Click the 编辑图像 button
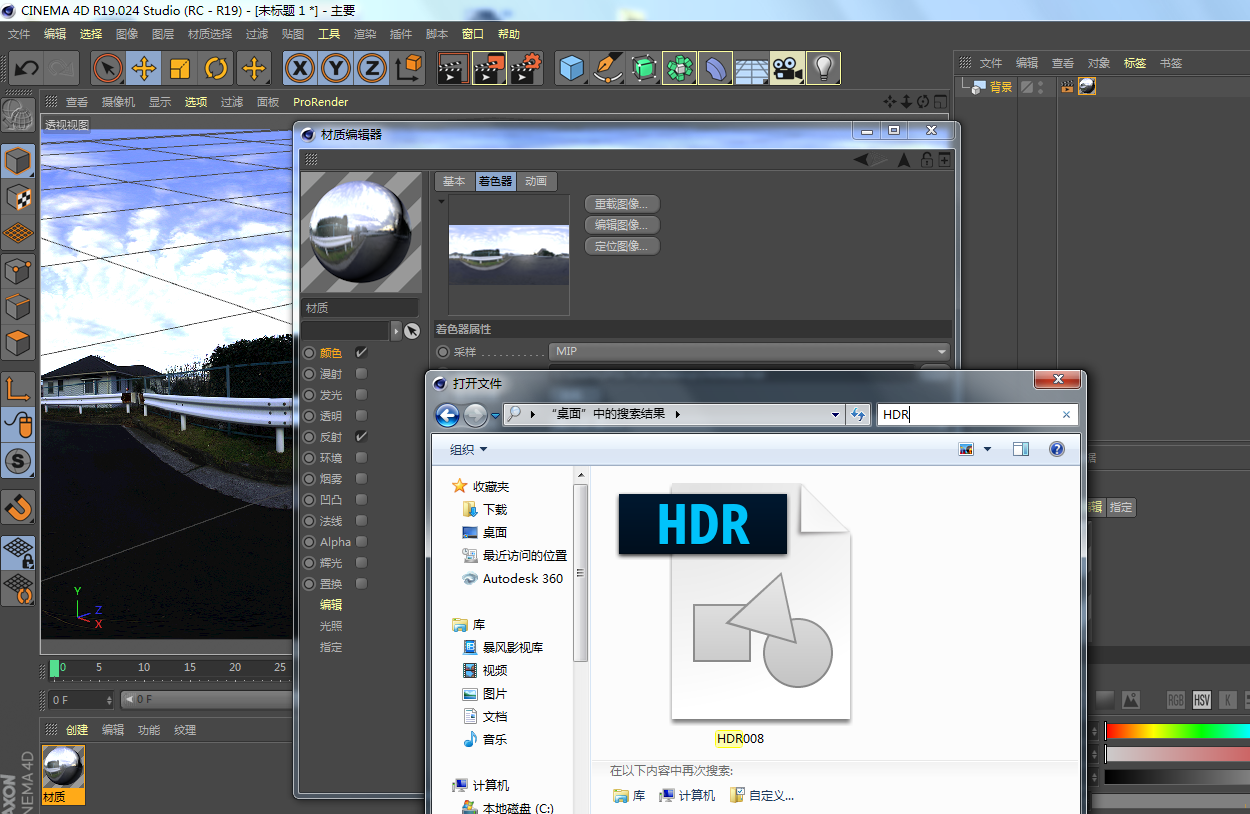This screenshot has height=814, width=1250. 621,225
